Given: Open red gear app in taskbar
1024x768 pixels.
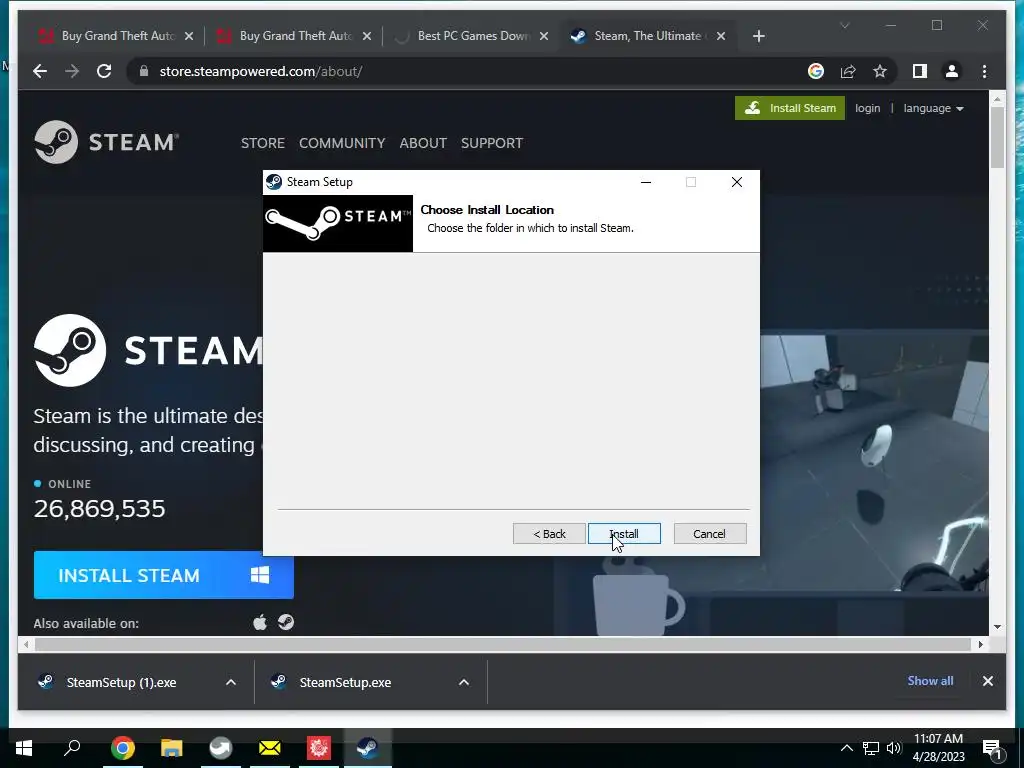Looking at the screenshot, I should 319,748.
